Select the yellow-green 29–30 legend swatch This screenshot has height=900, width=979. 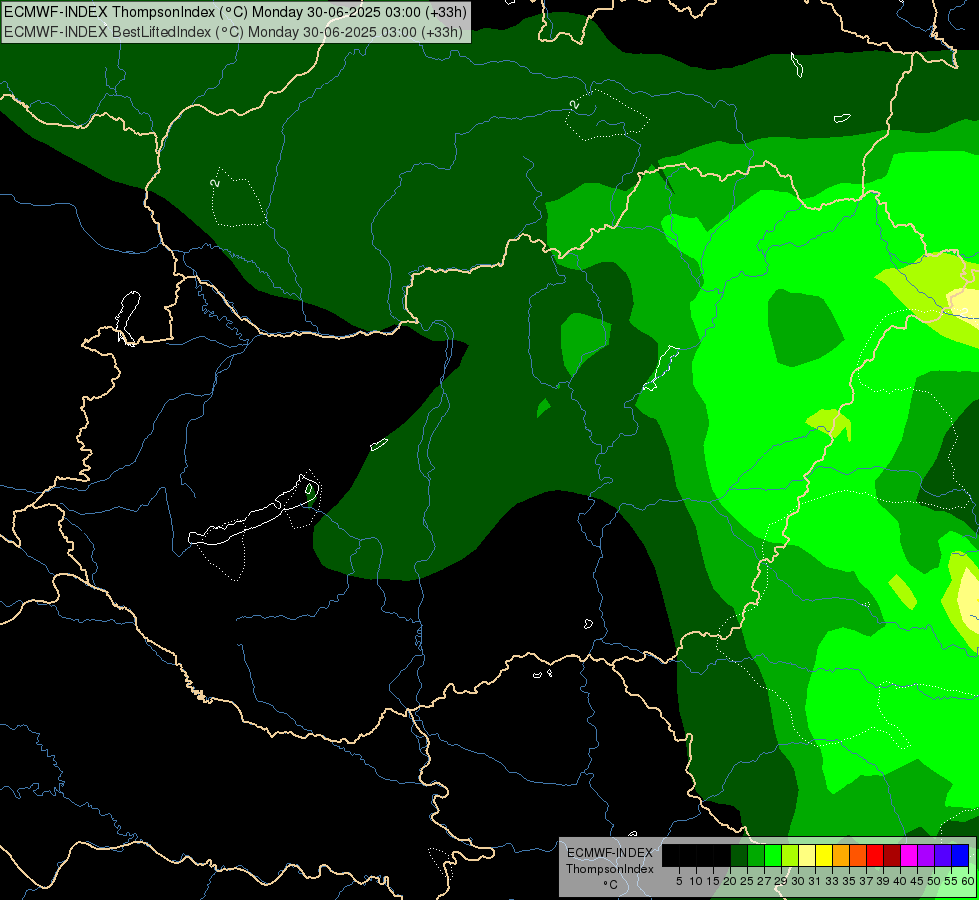click(790, 855)
